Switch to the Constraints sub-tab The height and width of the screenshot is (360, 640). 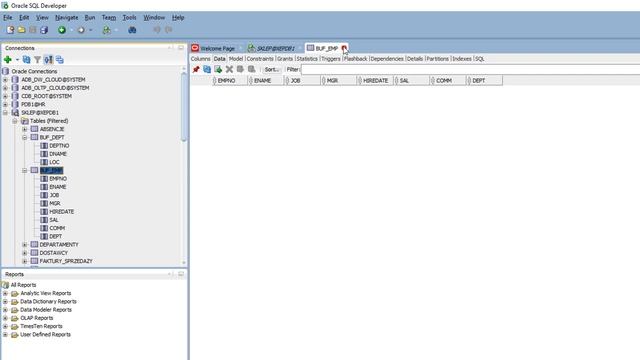(260, 59)
